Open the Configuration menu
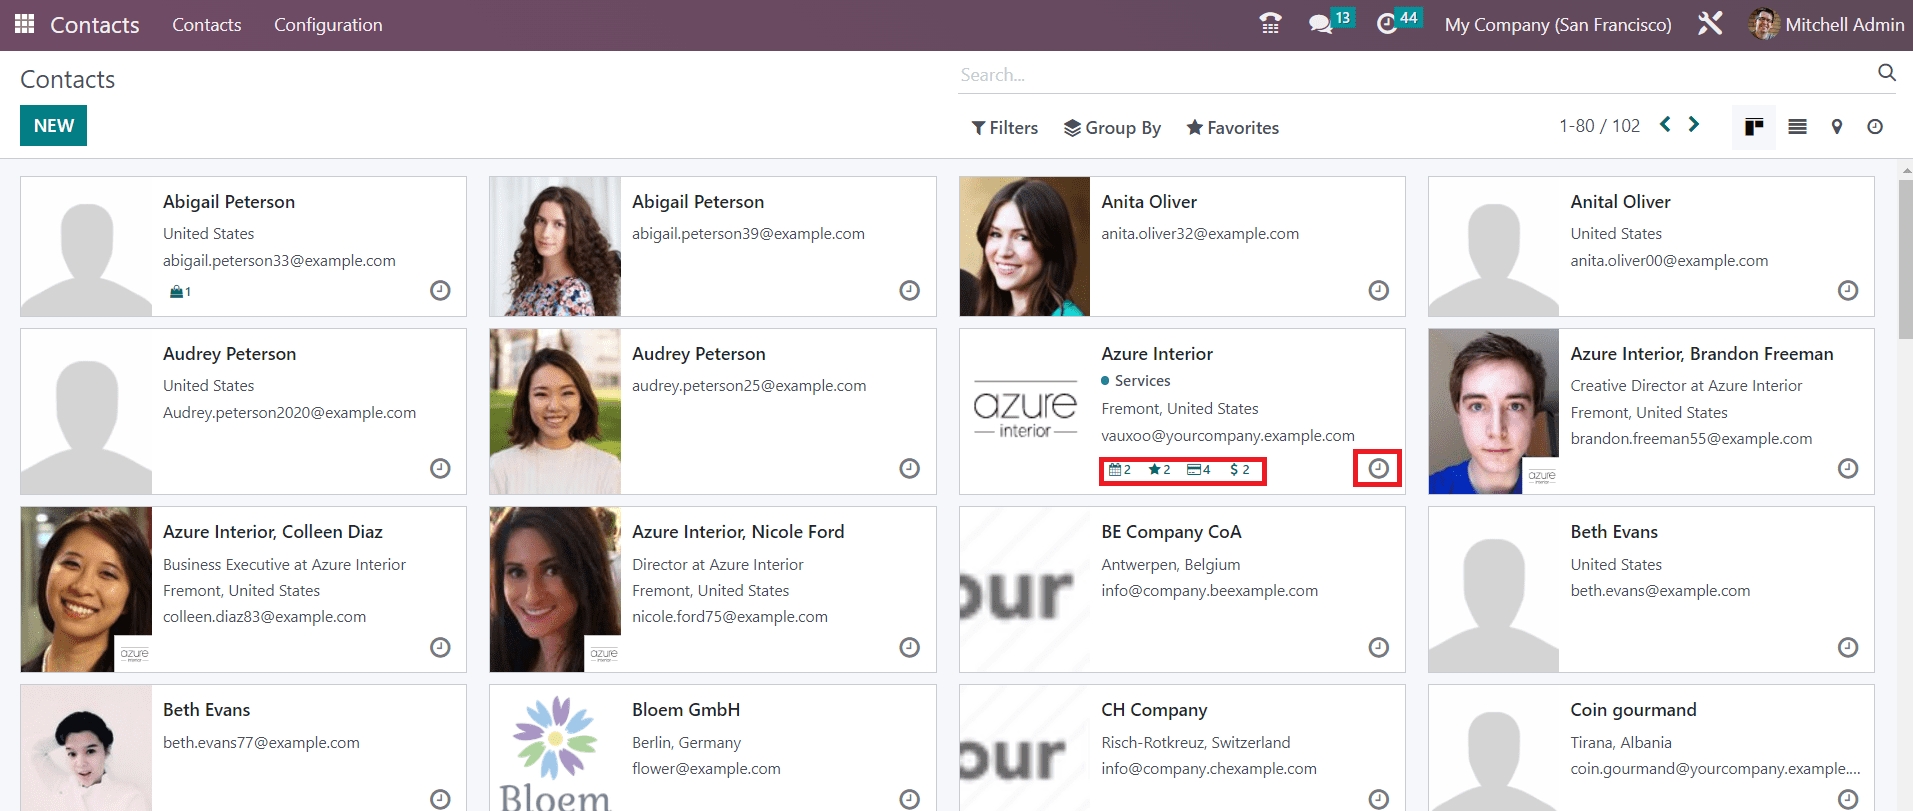Viewport: 1913px width, 811px height. pos(328,25)
